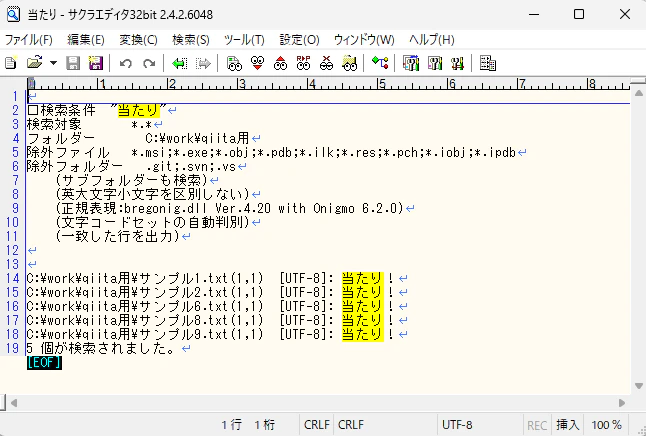Click the 100 % zoom status indicator
The width and height of the screenshot is (646, 436).
coord(606,425)
